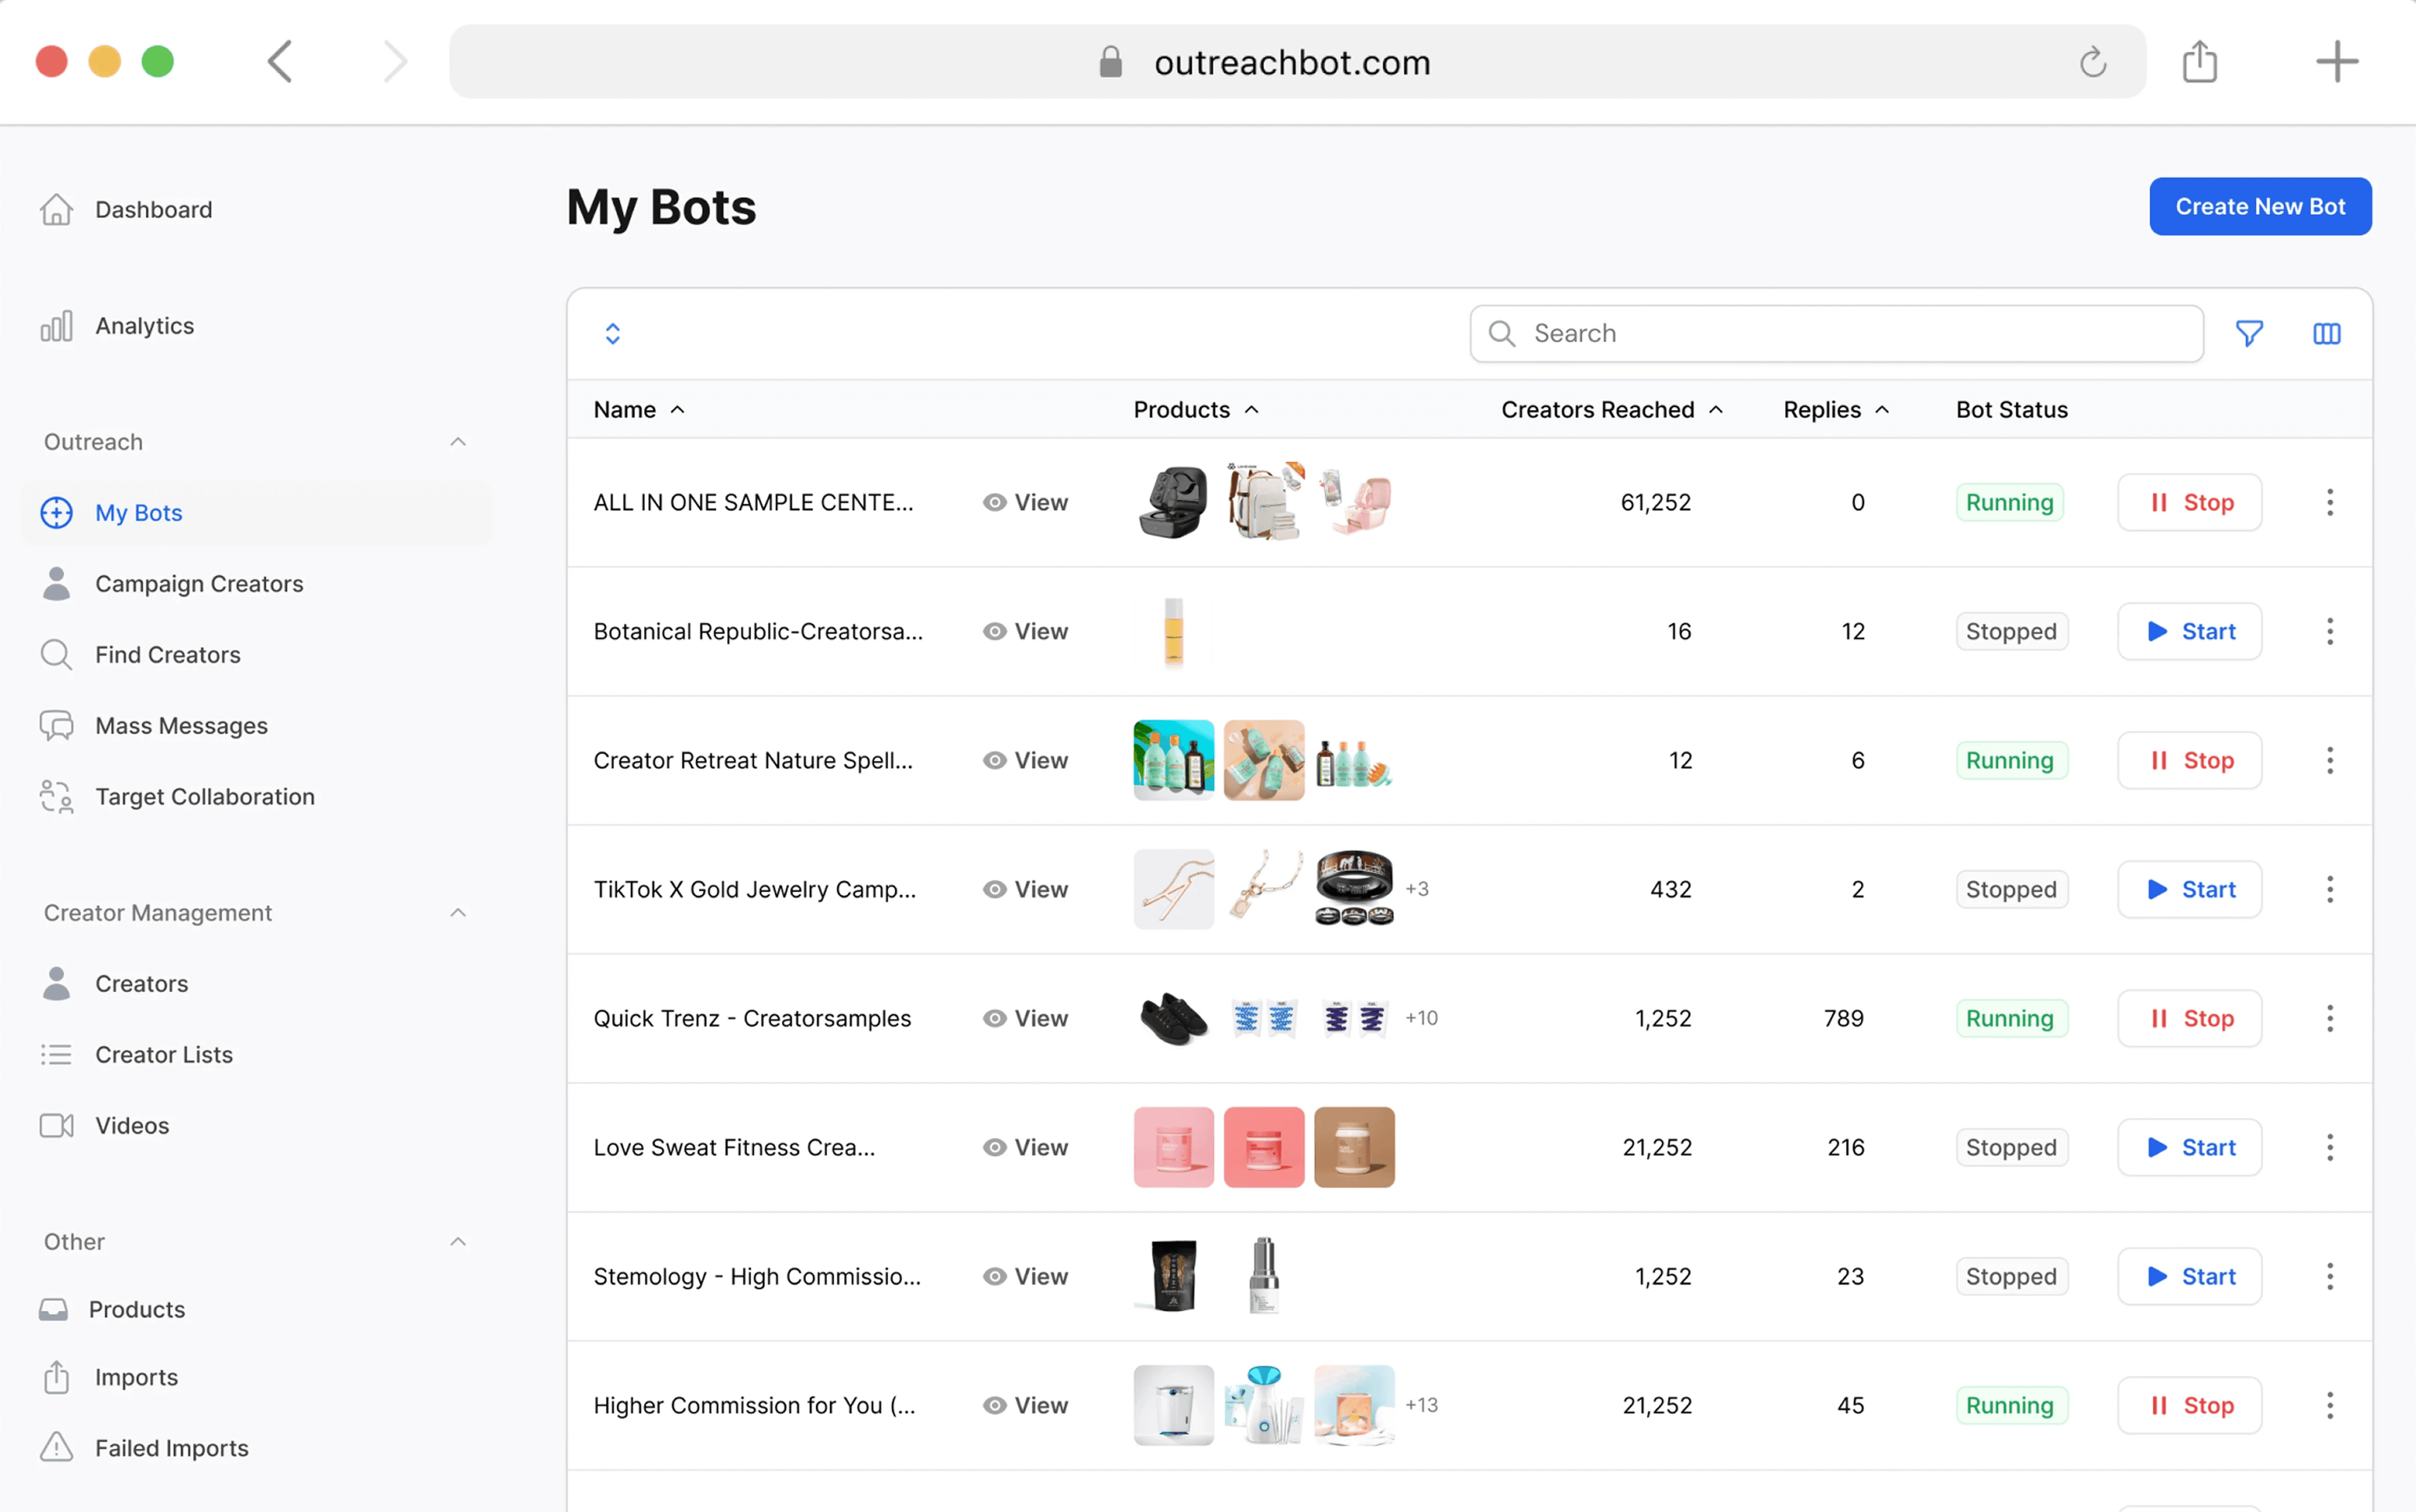Click the first product thumbnail of Creator Retreat
The width and height of the screenshot is (2416, 1512).
[1173, 760]
